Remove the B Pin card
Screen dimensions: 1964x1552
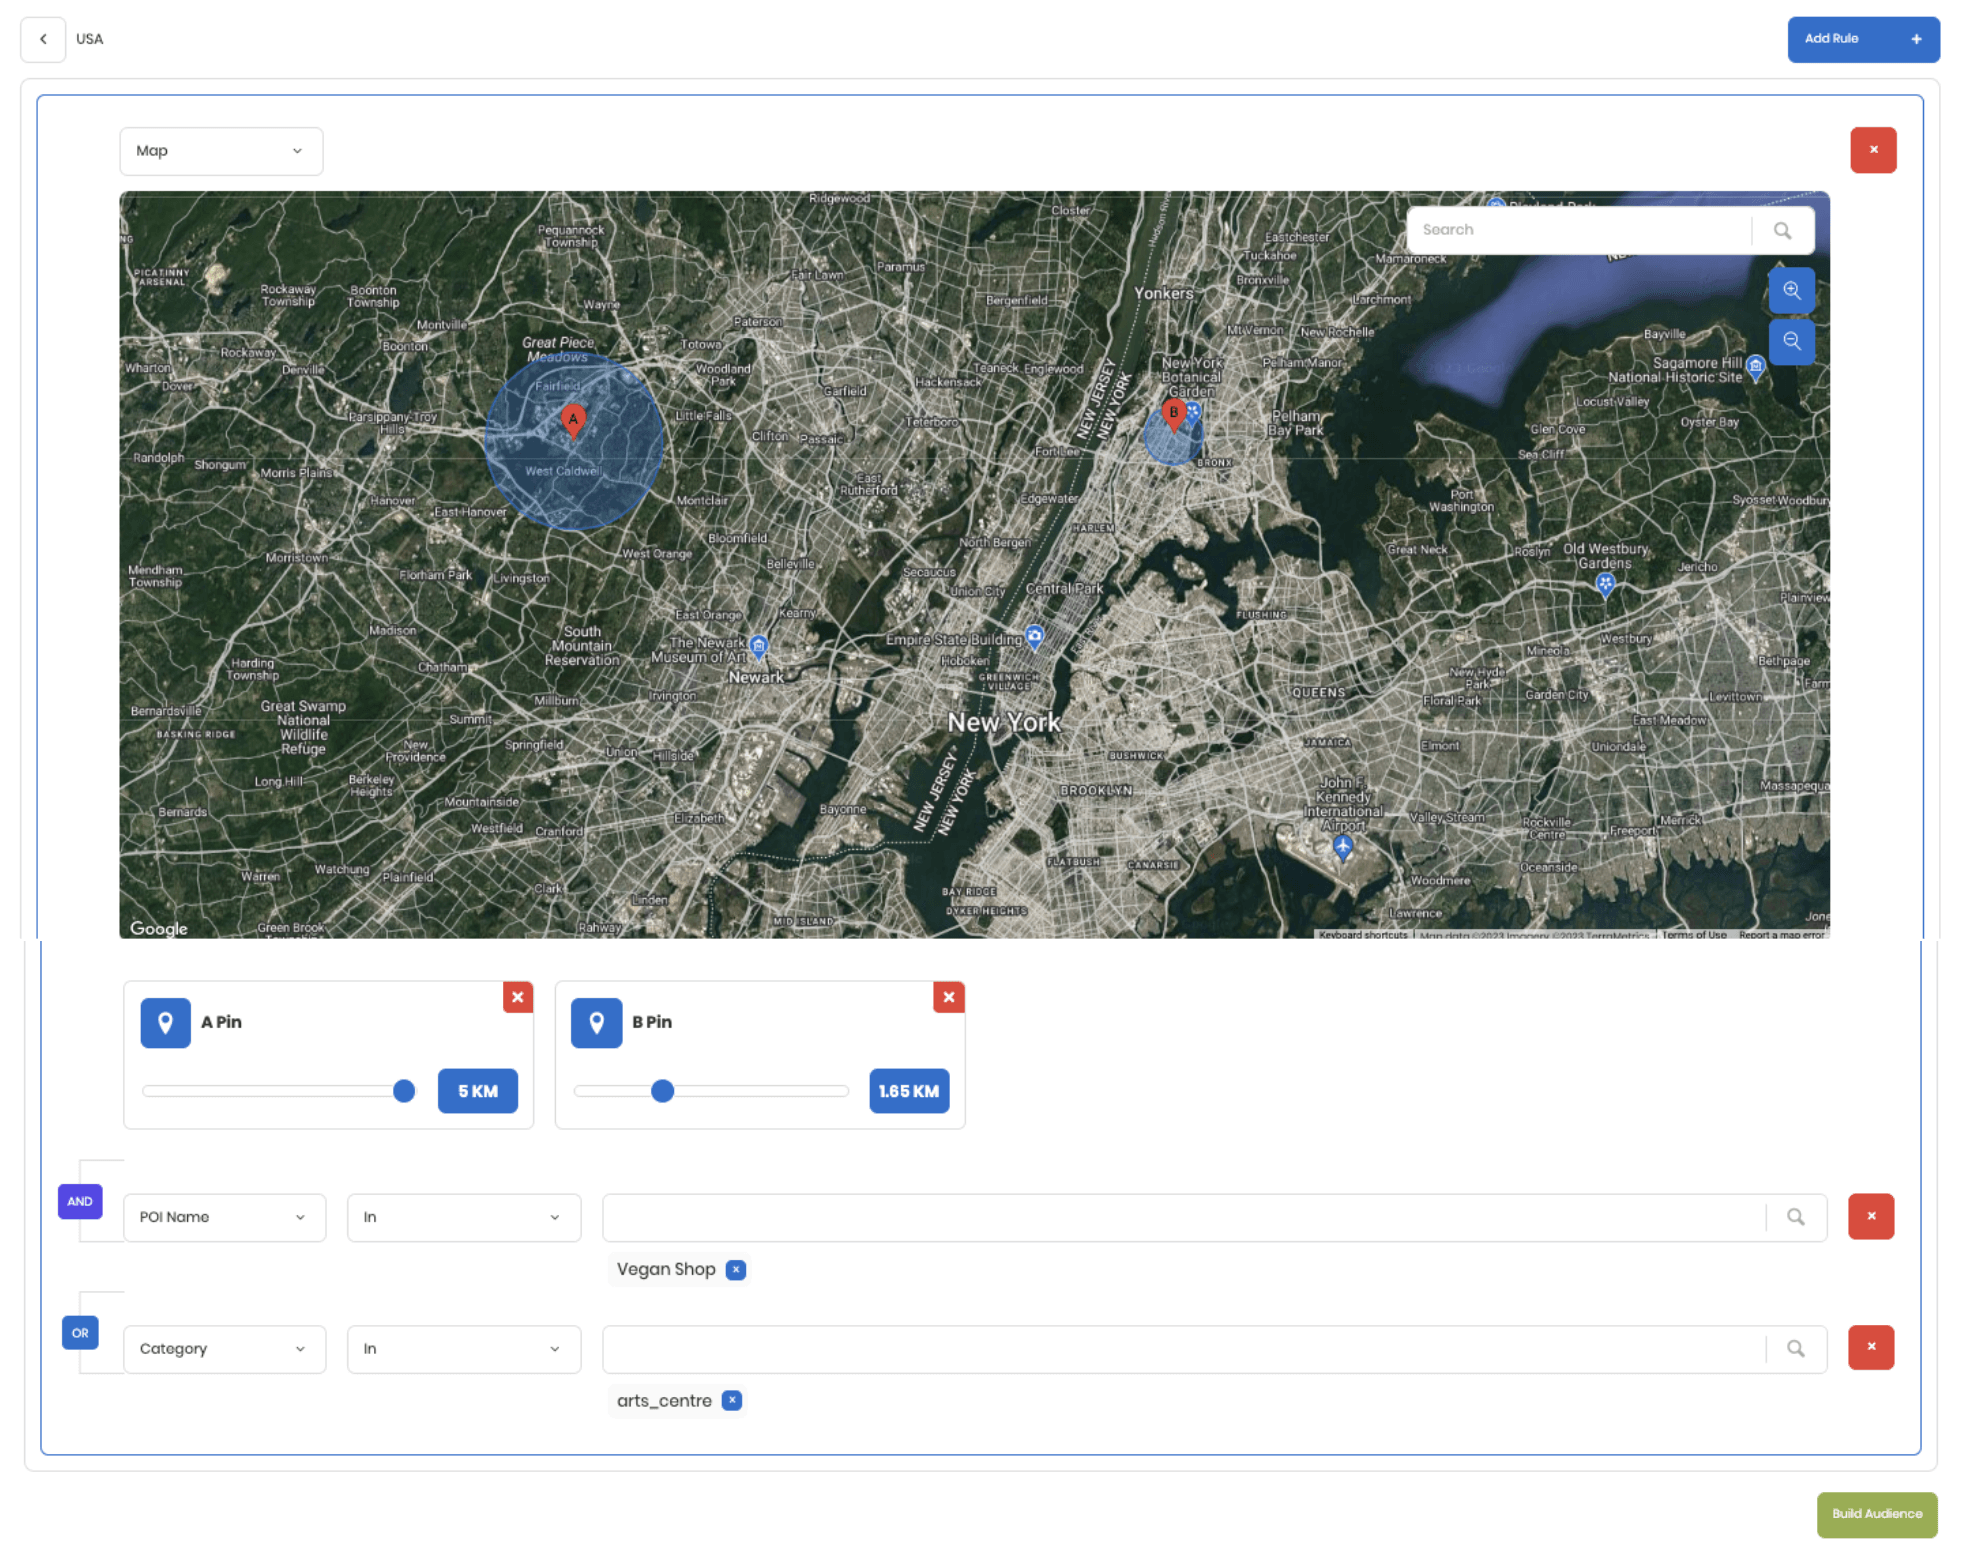tap(948, 997)
